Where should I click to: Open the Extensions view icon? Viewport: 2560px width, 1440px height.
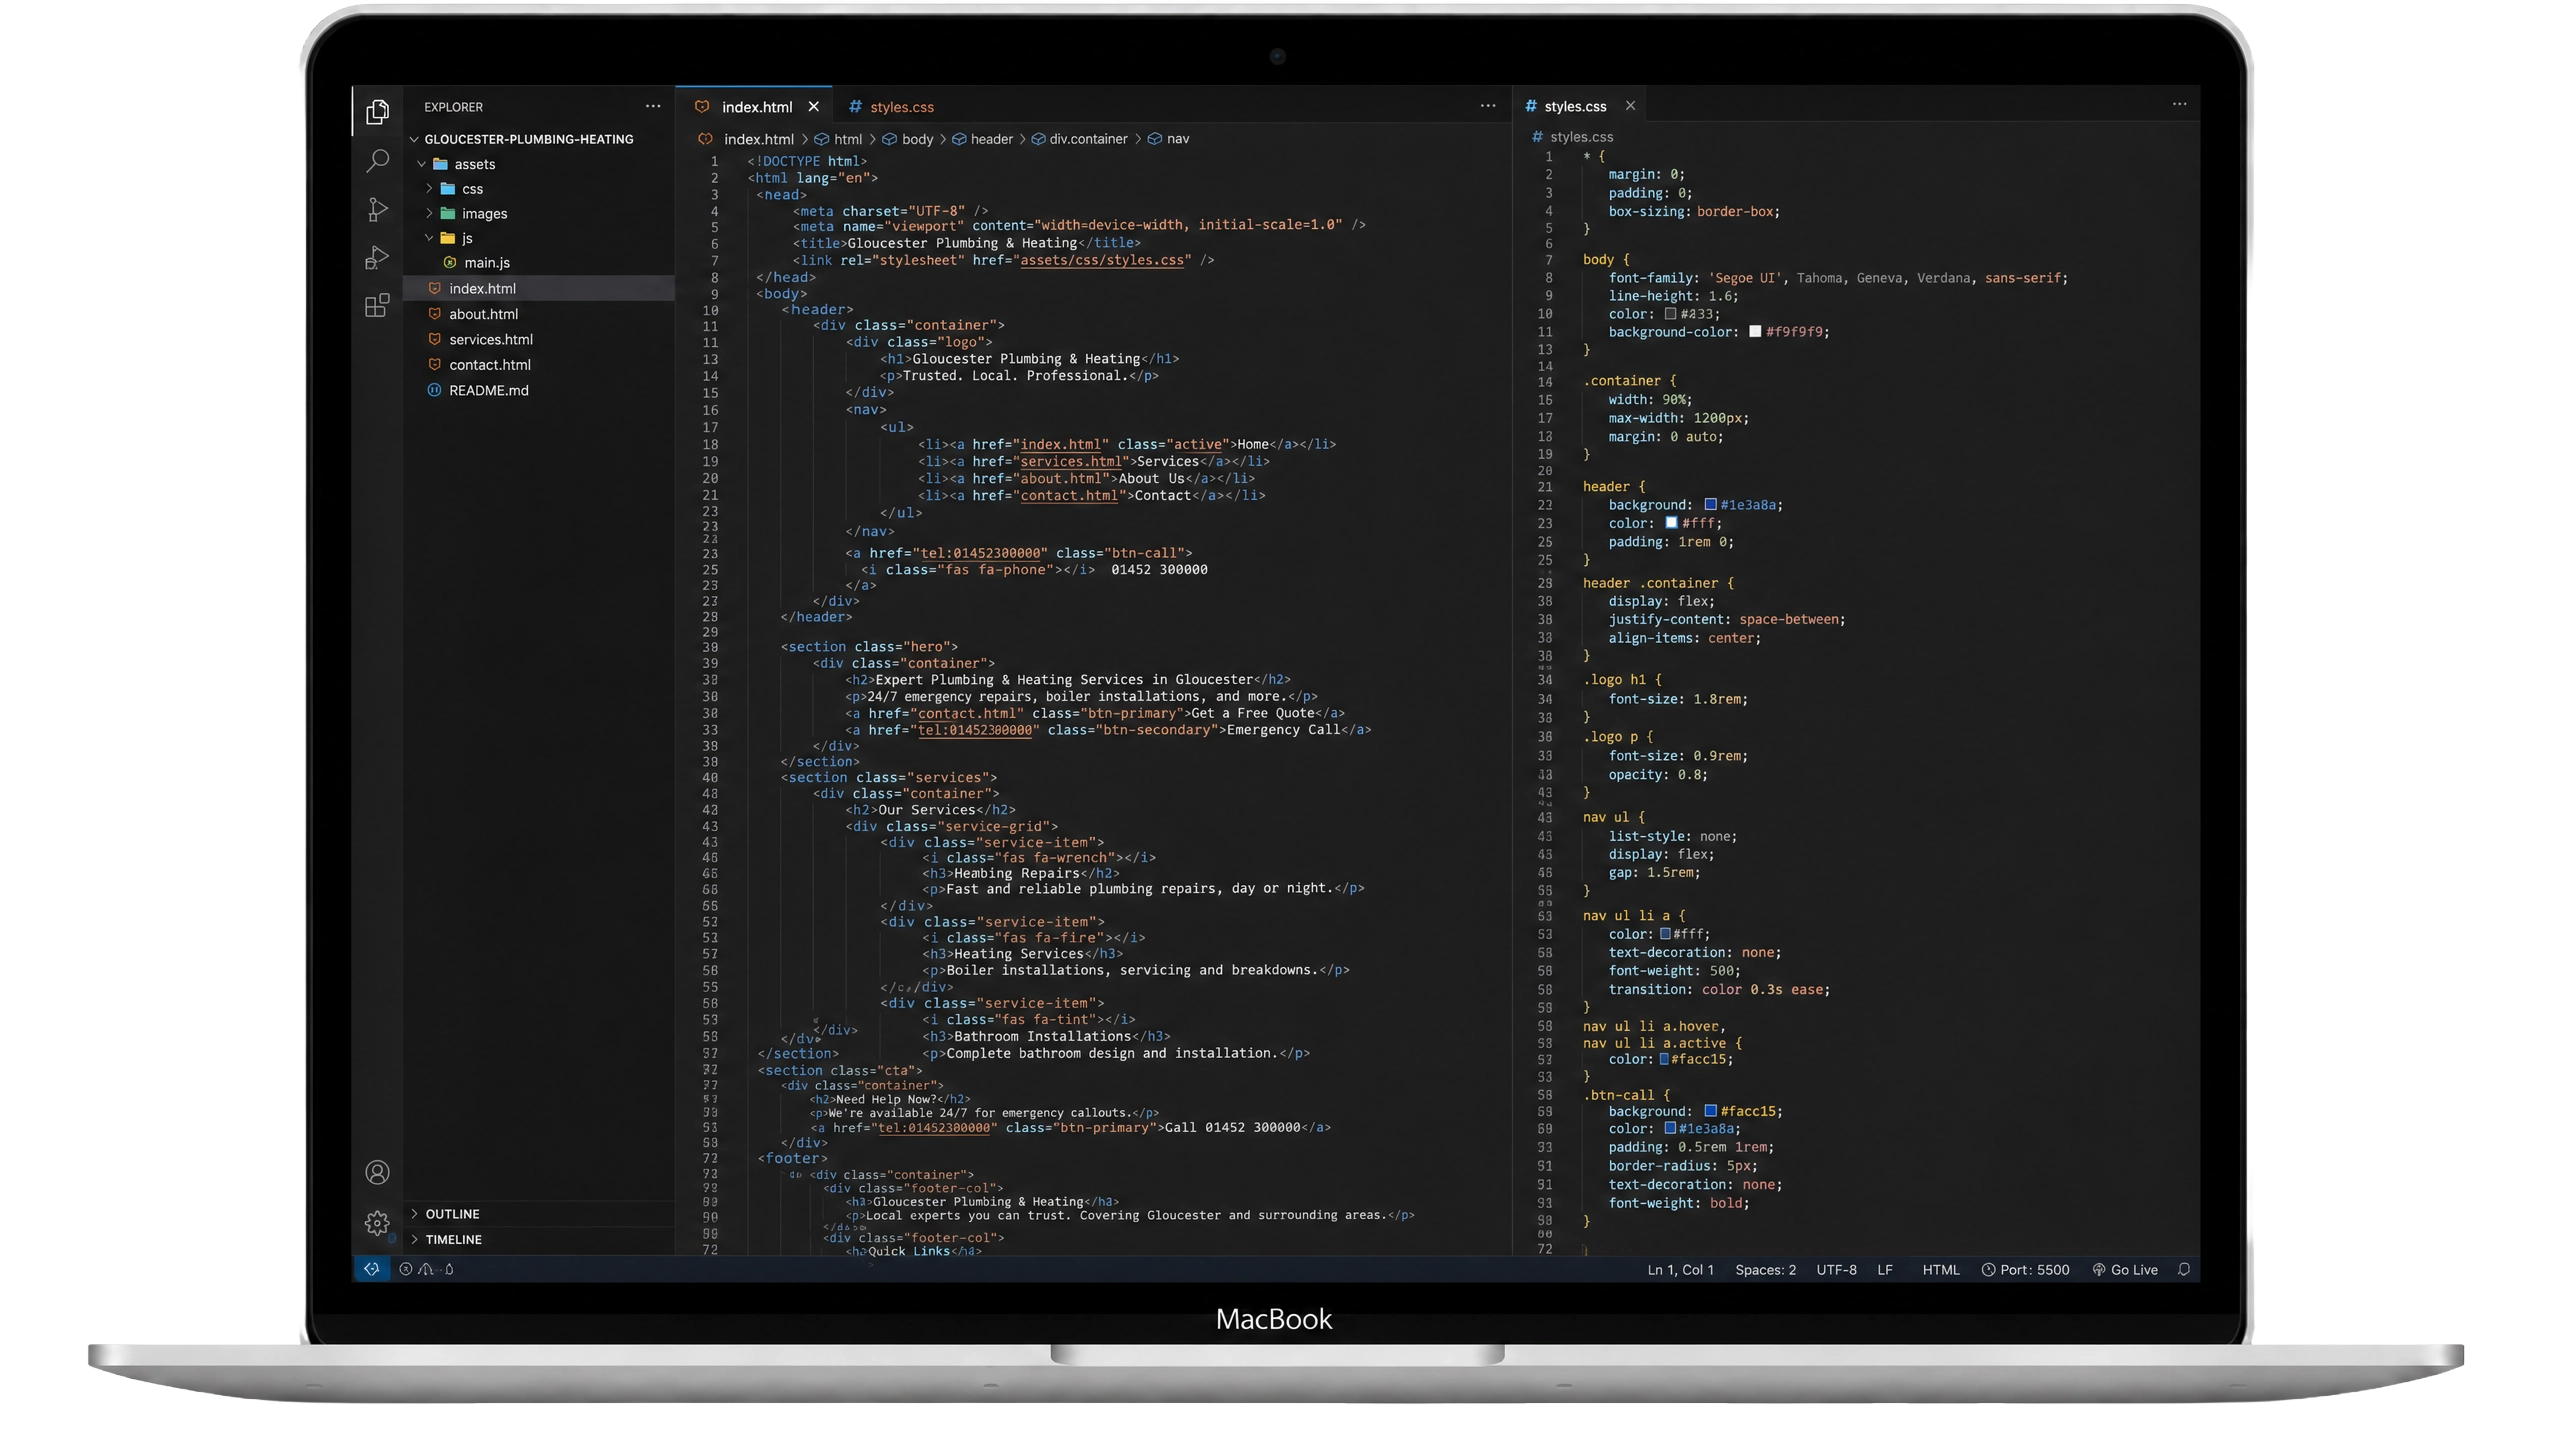377,305
